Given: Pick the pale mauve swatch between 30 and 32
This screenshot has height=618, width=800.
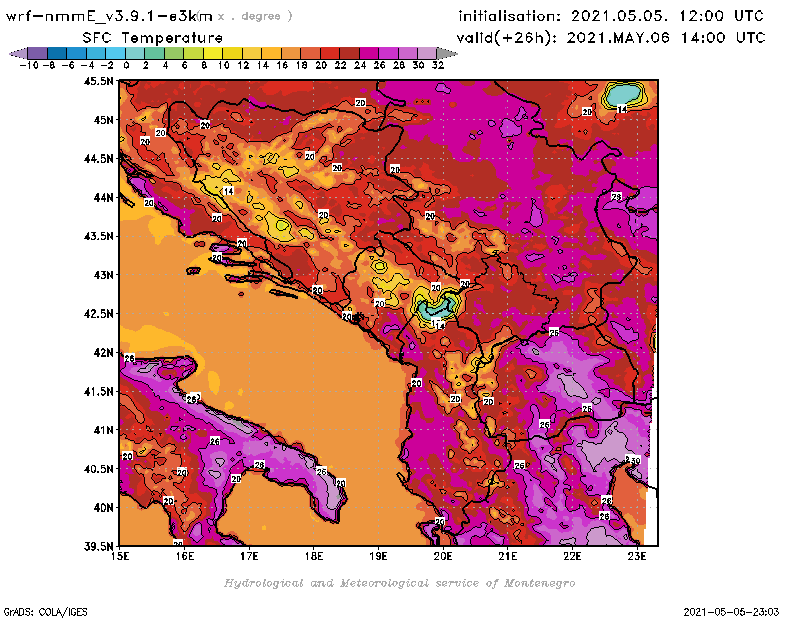Looking at the screenshot, I should pos(427,53).
